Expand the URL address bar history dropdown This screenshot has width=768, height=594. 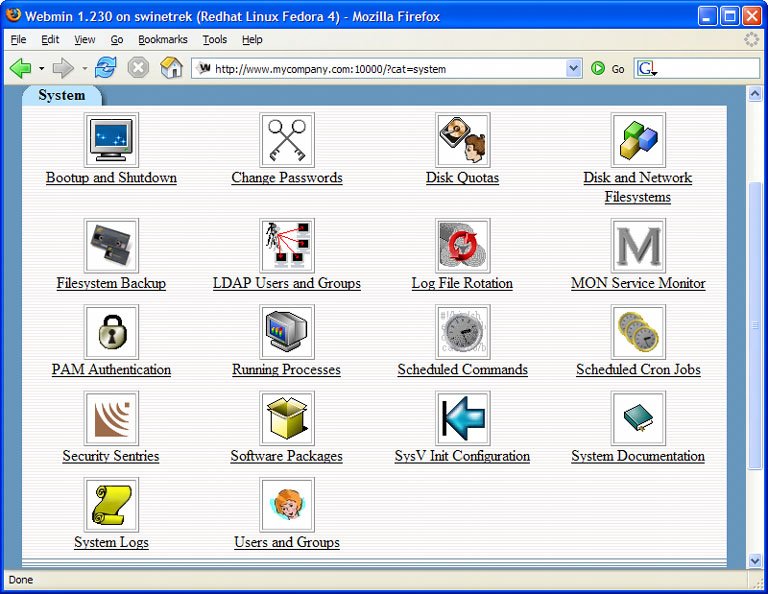point(573,69)
